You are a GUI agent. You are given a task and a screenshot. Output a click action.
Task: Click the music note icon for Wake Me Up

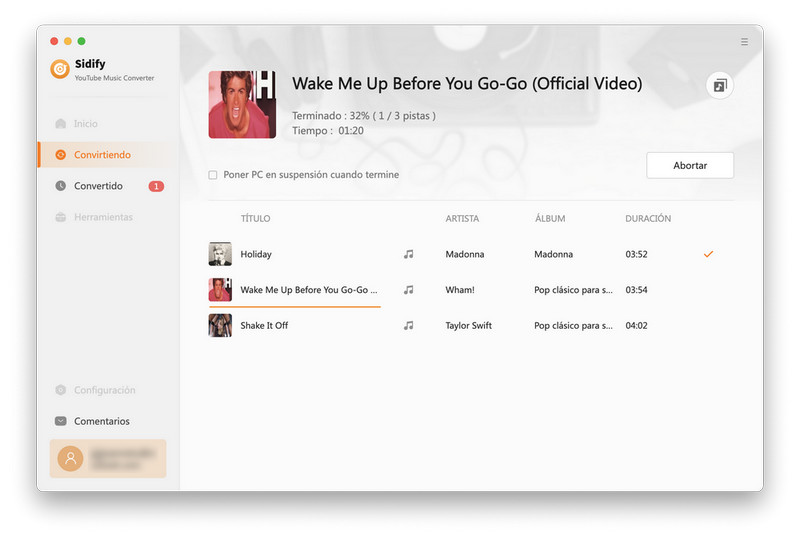click(409, 290)
